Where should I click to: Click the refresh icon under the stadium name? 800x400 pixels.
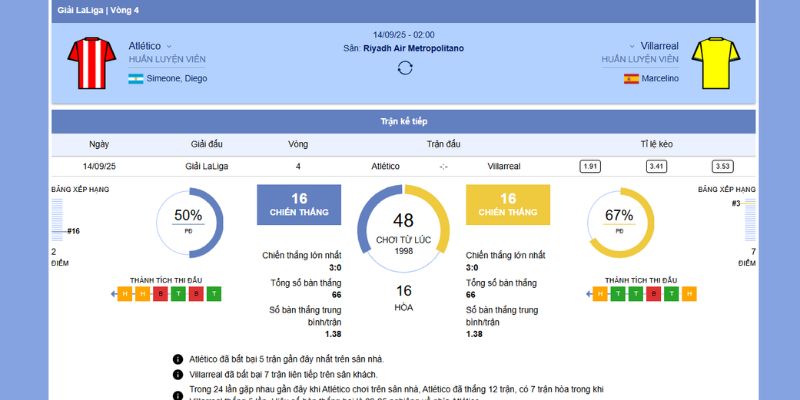pos(404,68)
